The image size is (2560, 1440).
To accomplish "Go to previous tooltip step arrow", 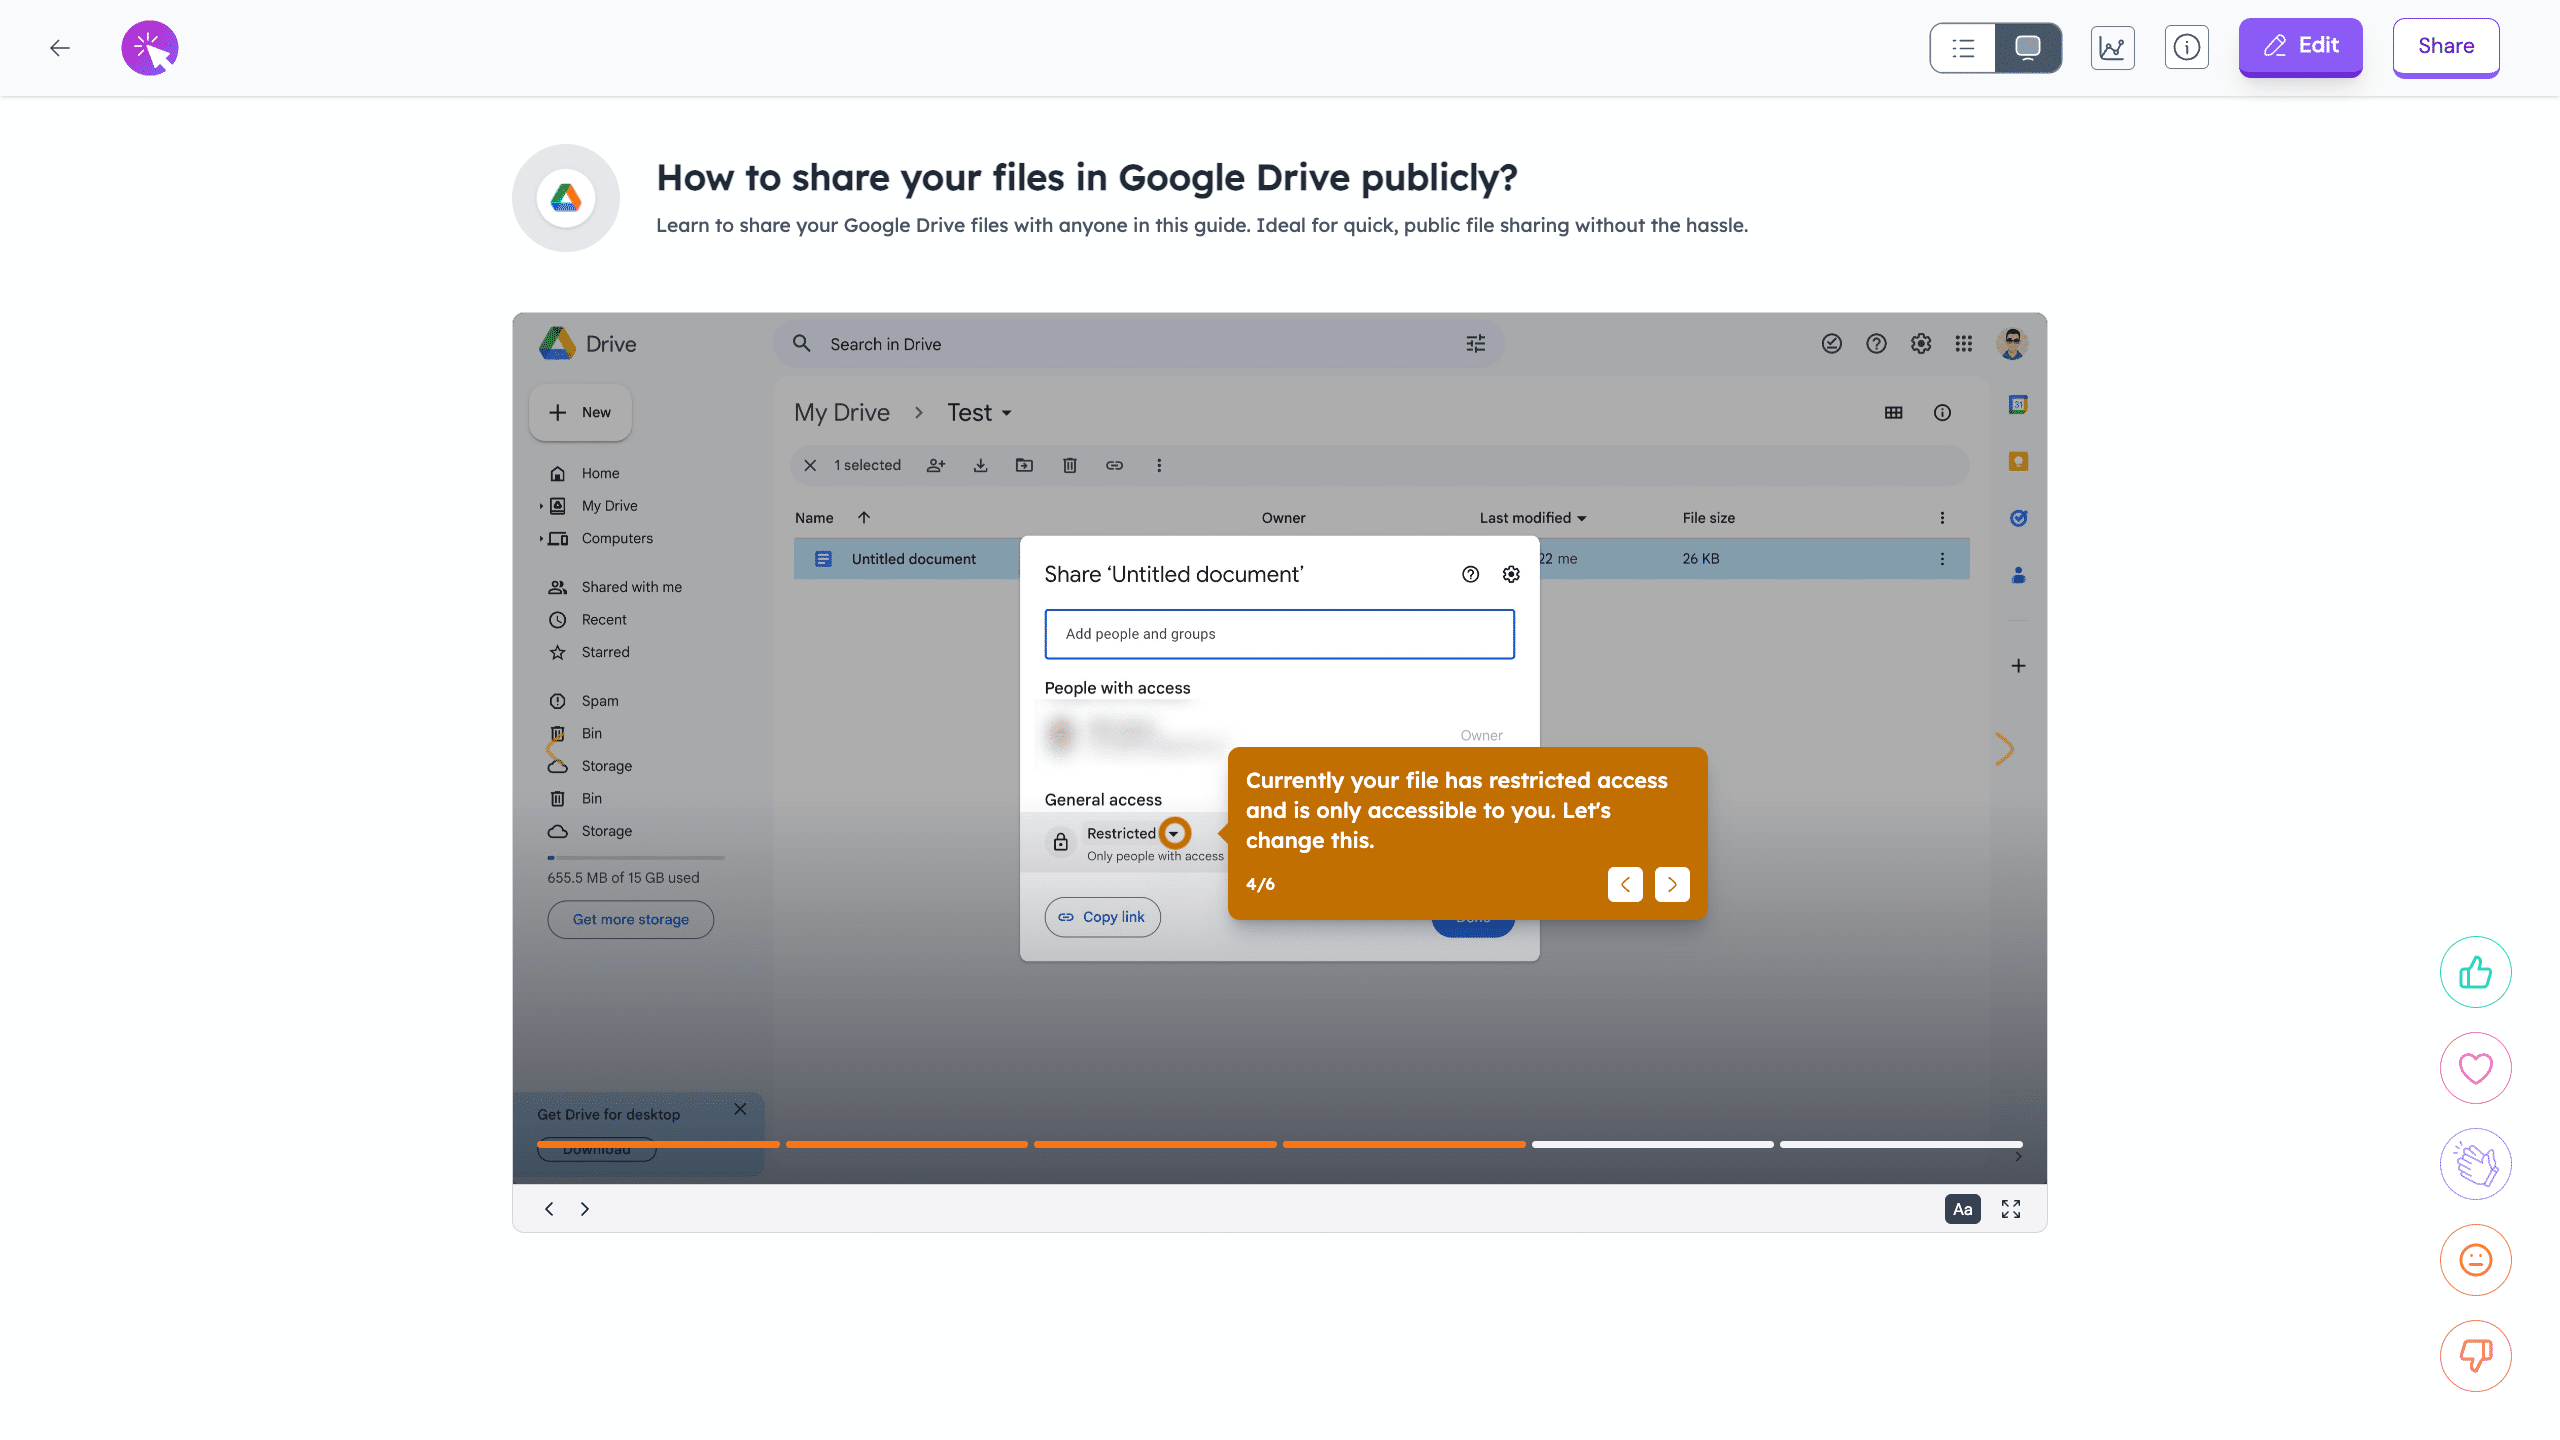I will (1625, 884).
